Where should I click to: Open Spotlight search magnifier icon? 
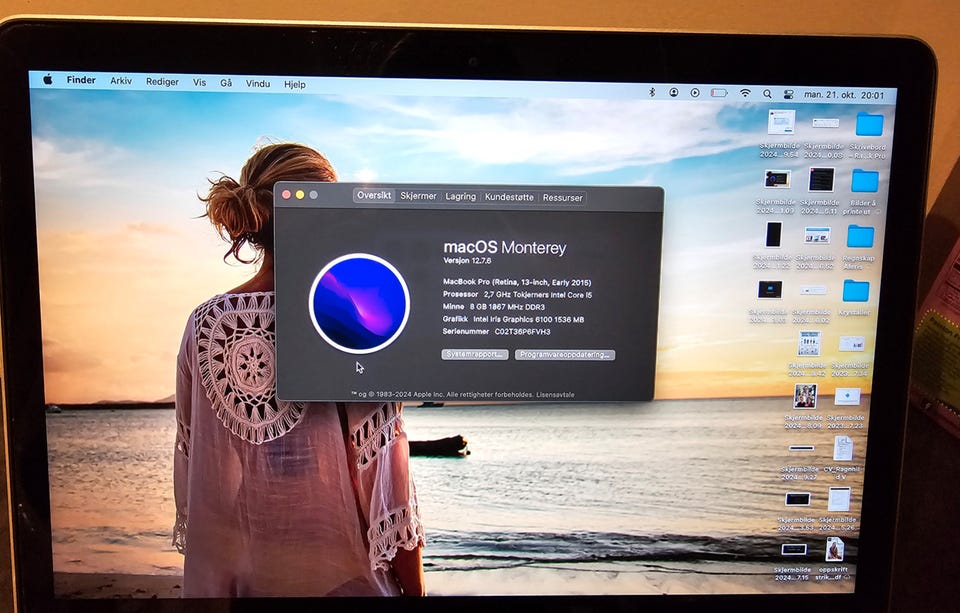click(x=767, y=94)
